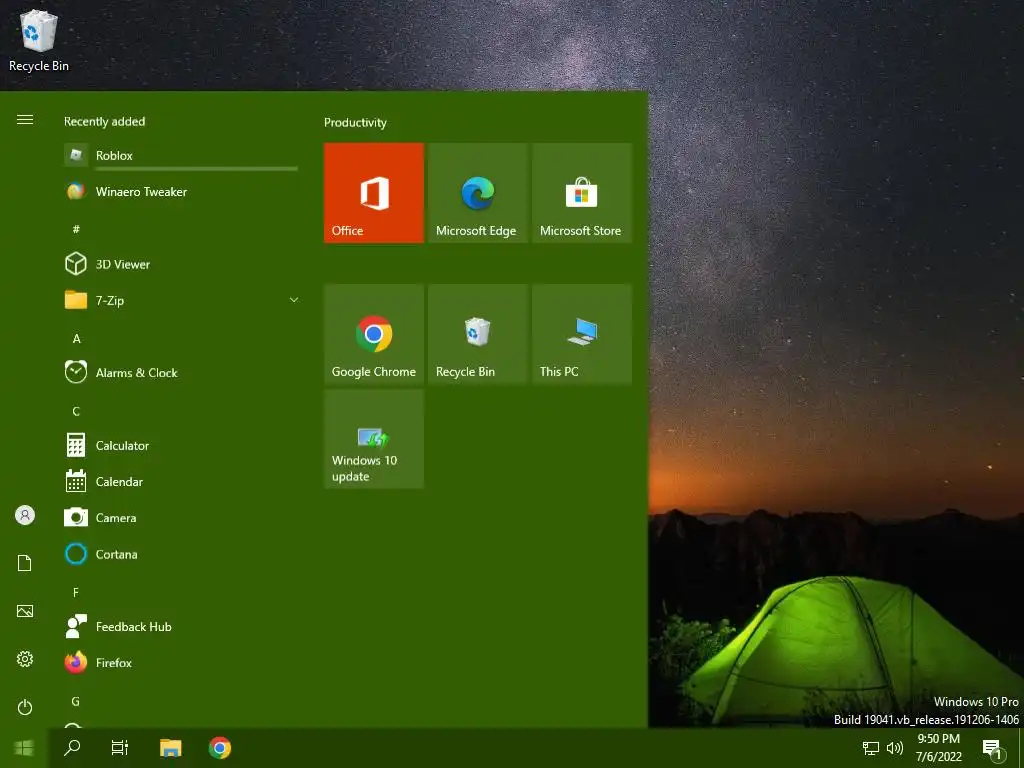Launch Chrome from the taskbar
This screenshot has width=1024, height=768.
tap(220, 748)
